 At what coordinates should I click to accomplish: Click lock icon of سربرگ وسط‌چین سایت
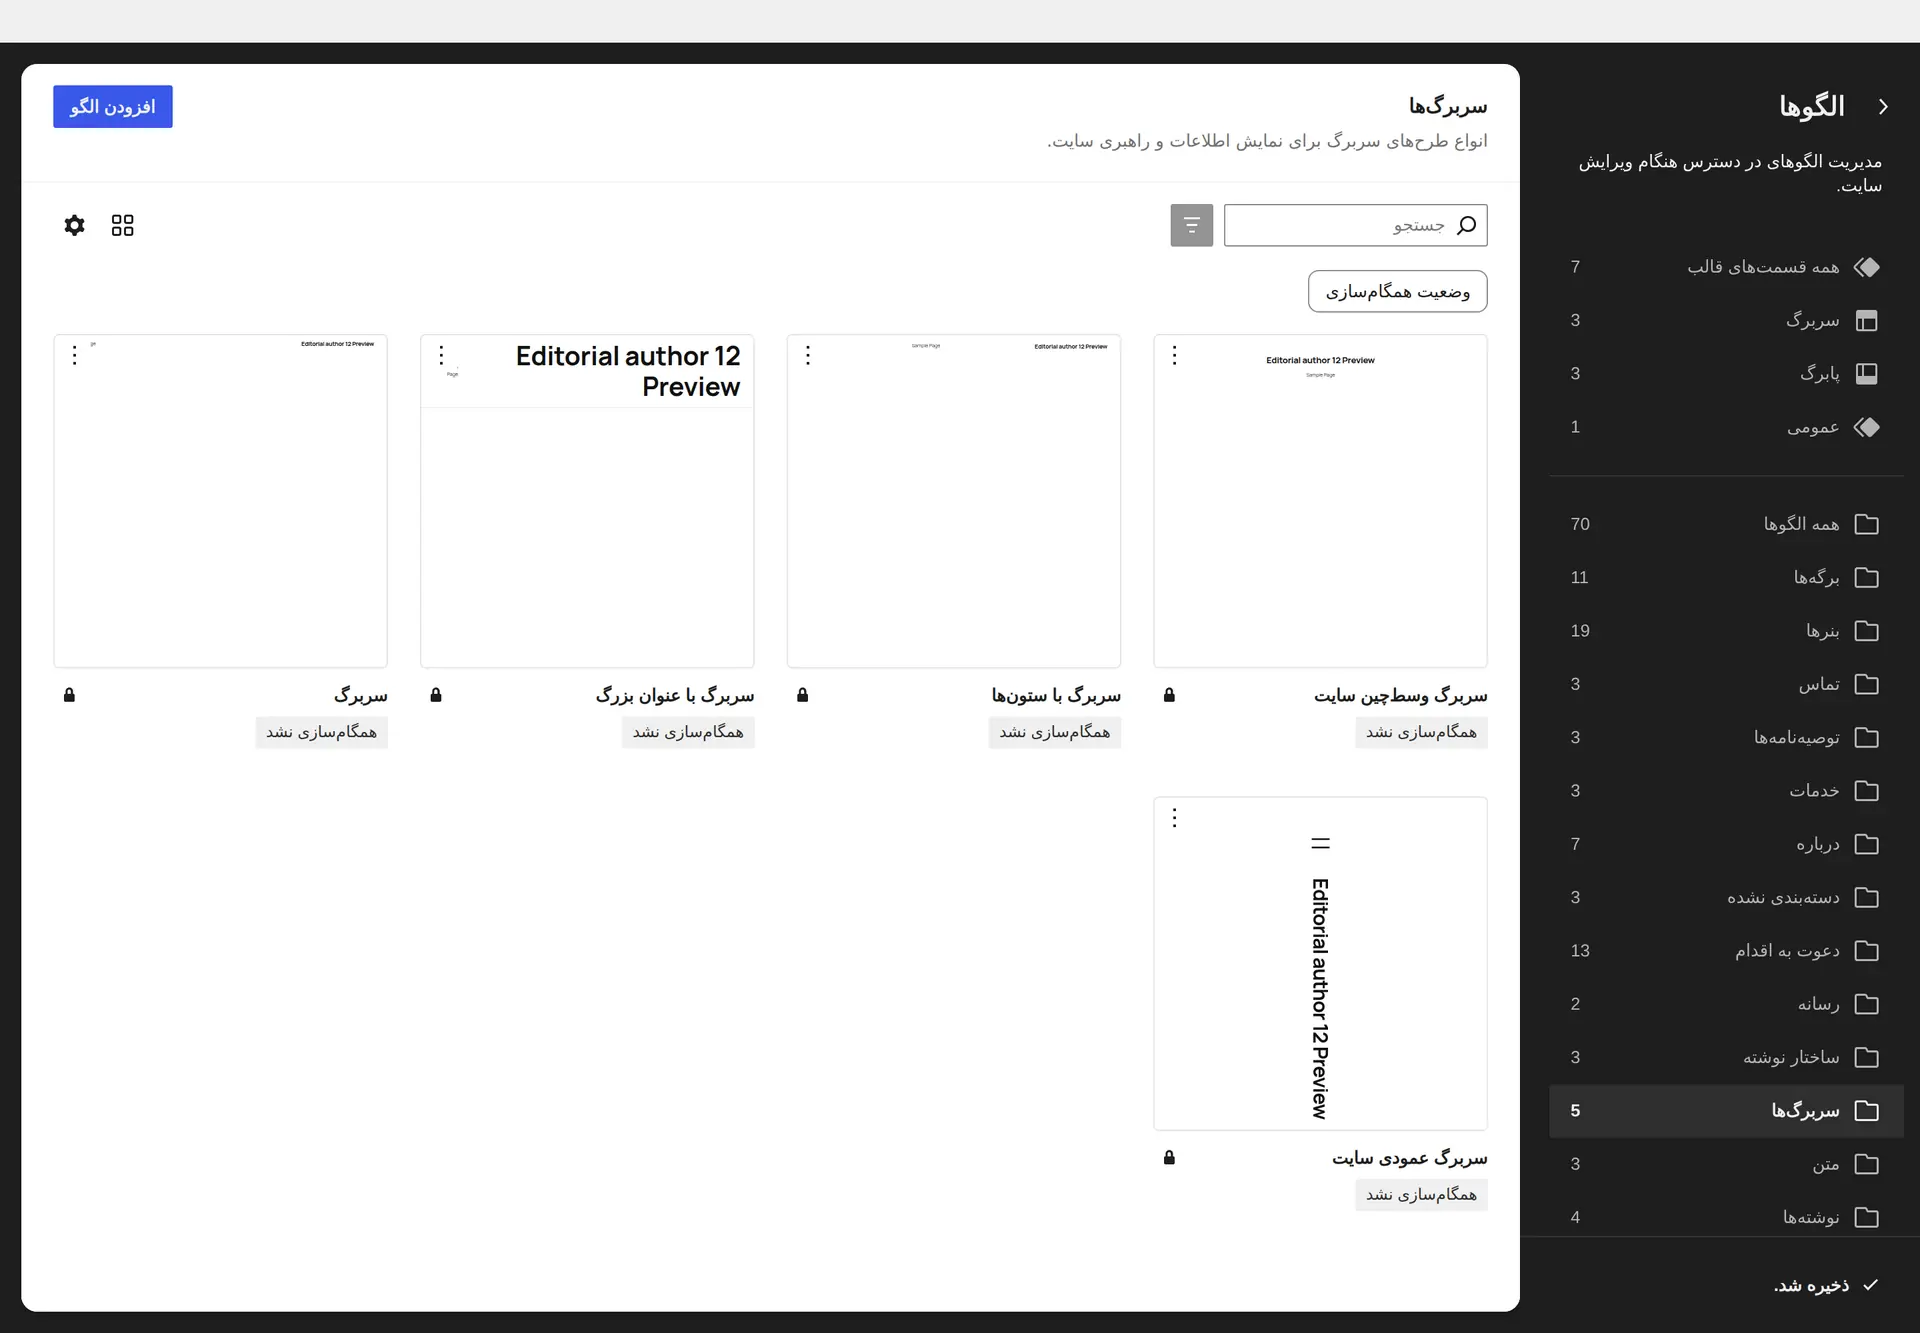pos(1169,695)
